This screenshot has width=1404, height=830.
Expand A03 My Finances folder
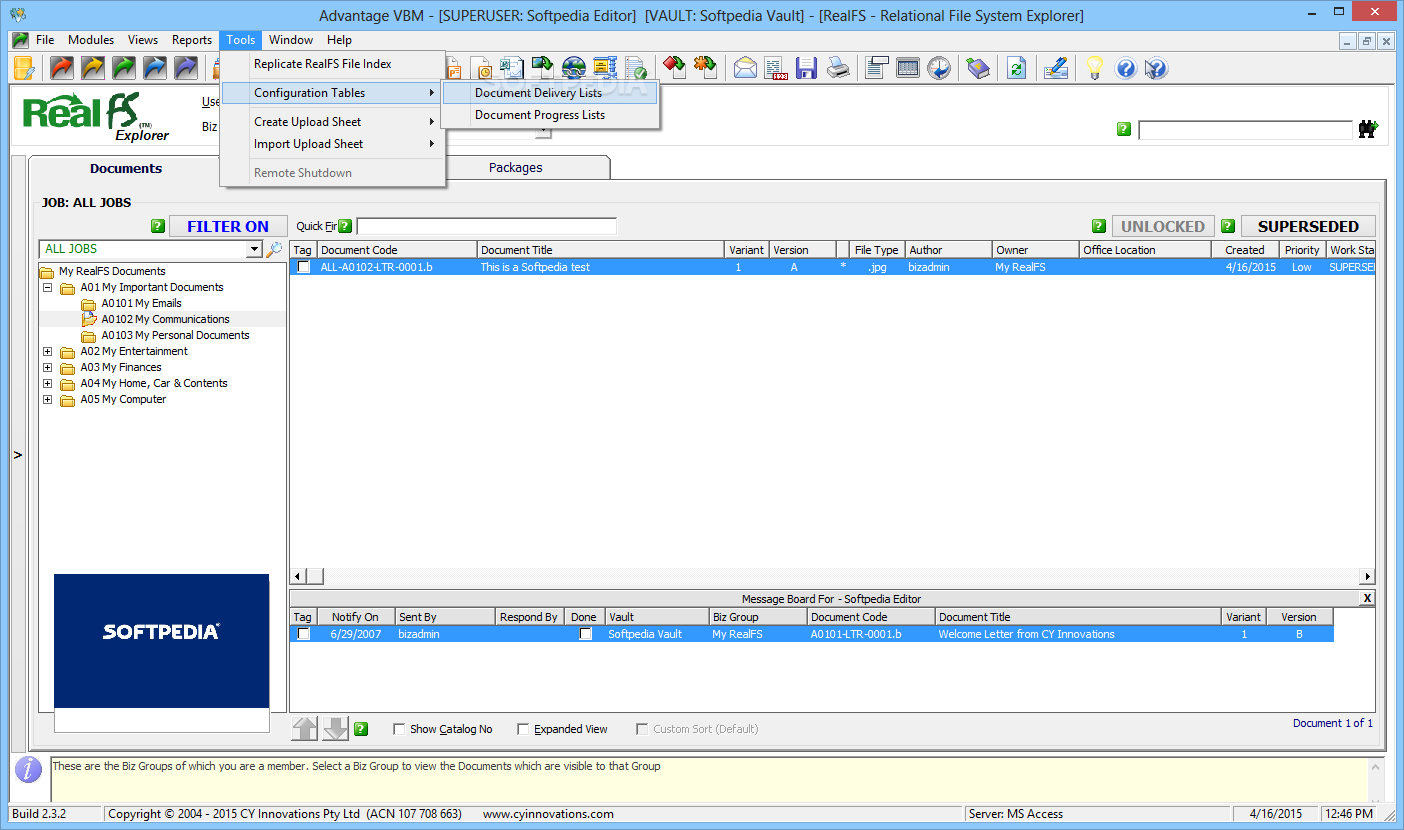(47, 367)
